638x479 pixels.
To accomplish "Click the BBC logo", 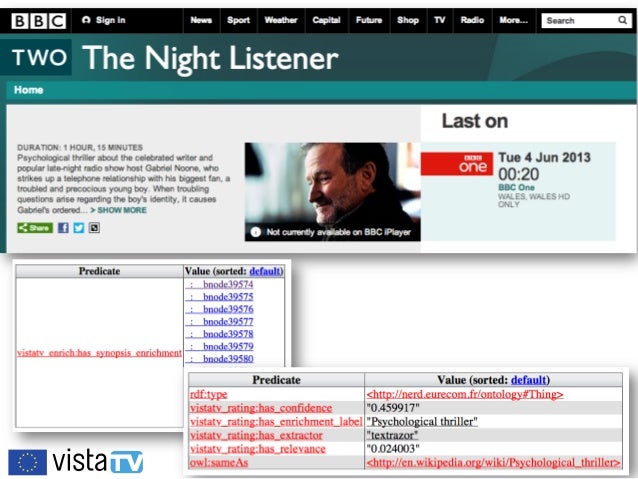I will (38, 21).
